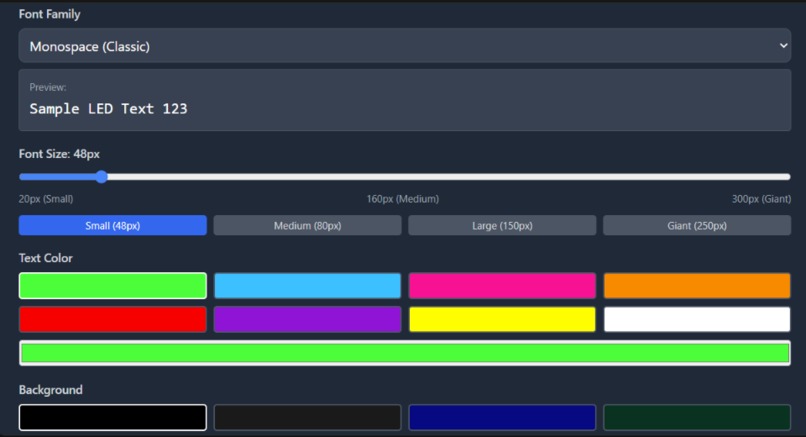The width and height of the screenshot is (806, 437).
Task: Choose the sky blue text color swatch
Action: click(307, 285)
